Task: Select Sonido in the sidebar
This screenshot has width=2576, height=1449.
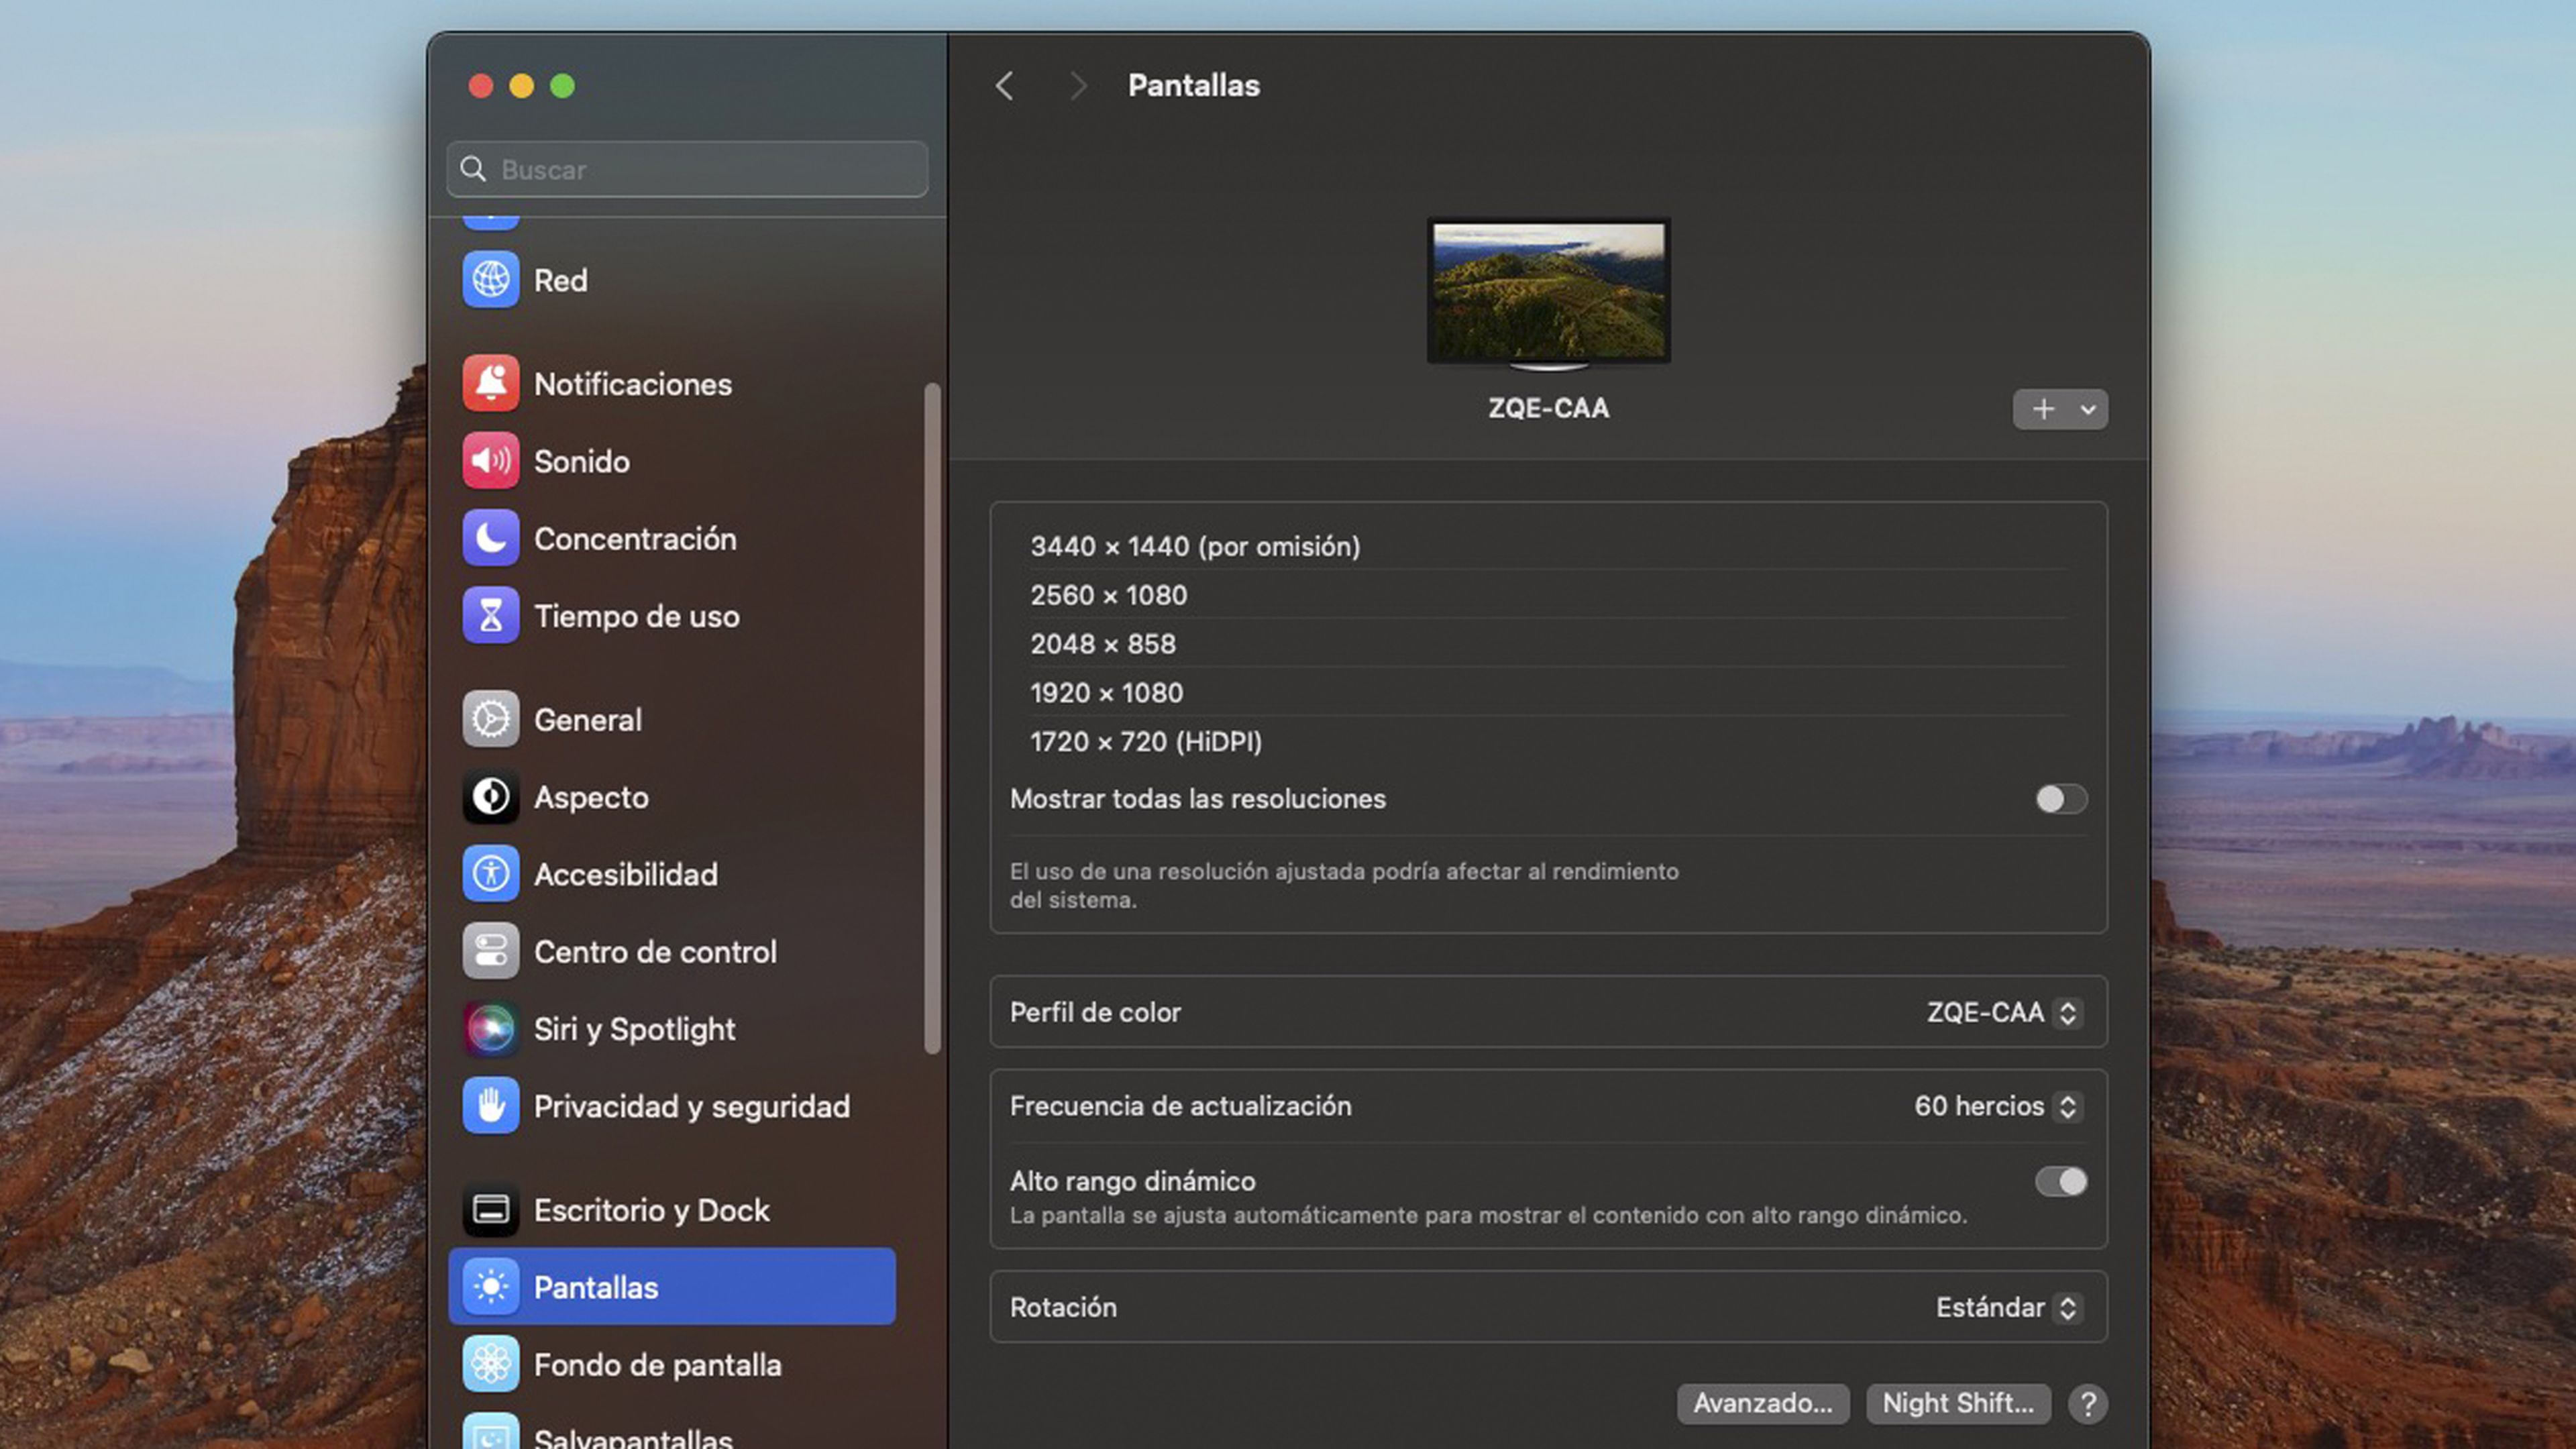Action: click(x=672, y=461)
